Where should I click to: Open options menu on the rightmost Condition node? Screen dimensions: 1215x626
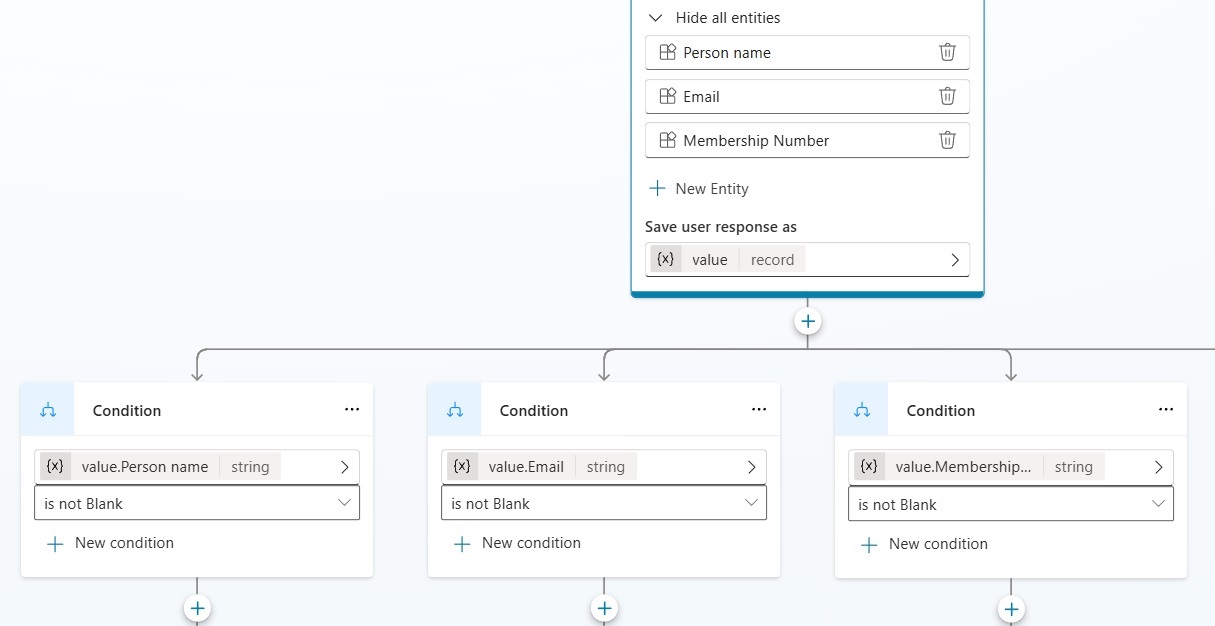click(1166, 409)
